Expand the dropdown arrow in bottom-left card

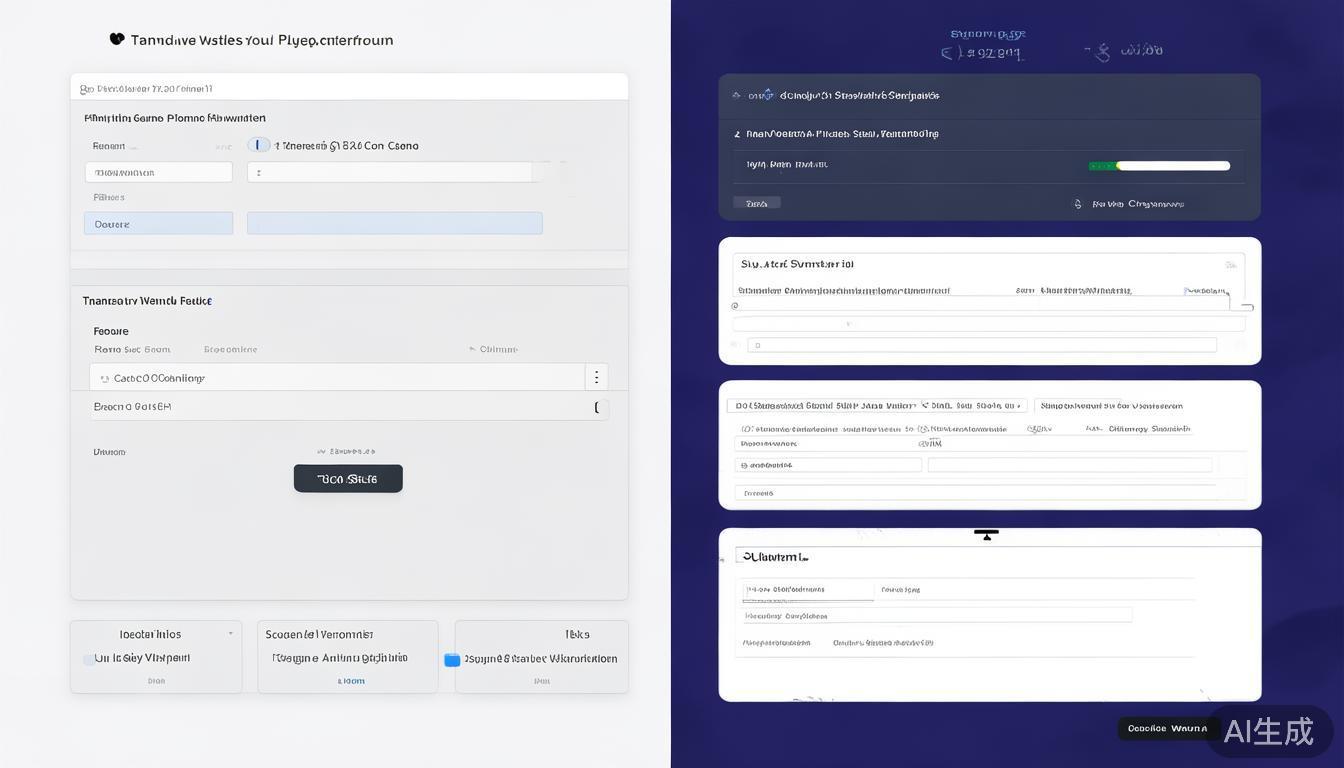pyautogui.click(x=231, y=634)
